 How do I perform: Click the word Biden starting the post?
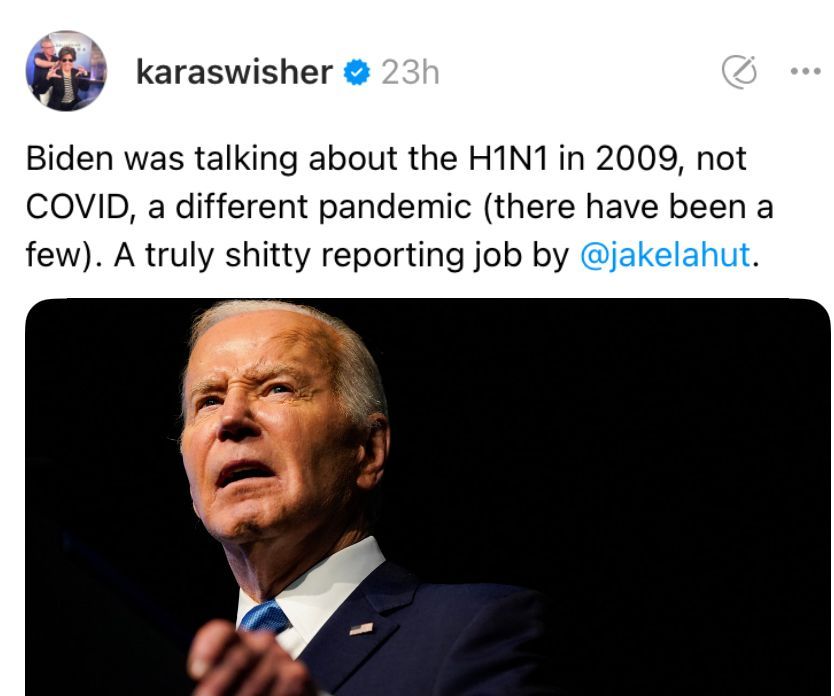tap(70, 158)
